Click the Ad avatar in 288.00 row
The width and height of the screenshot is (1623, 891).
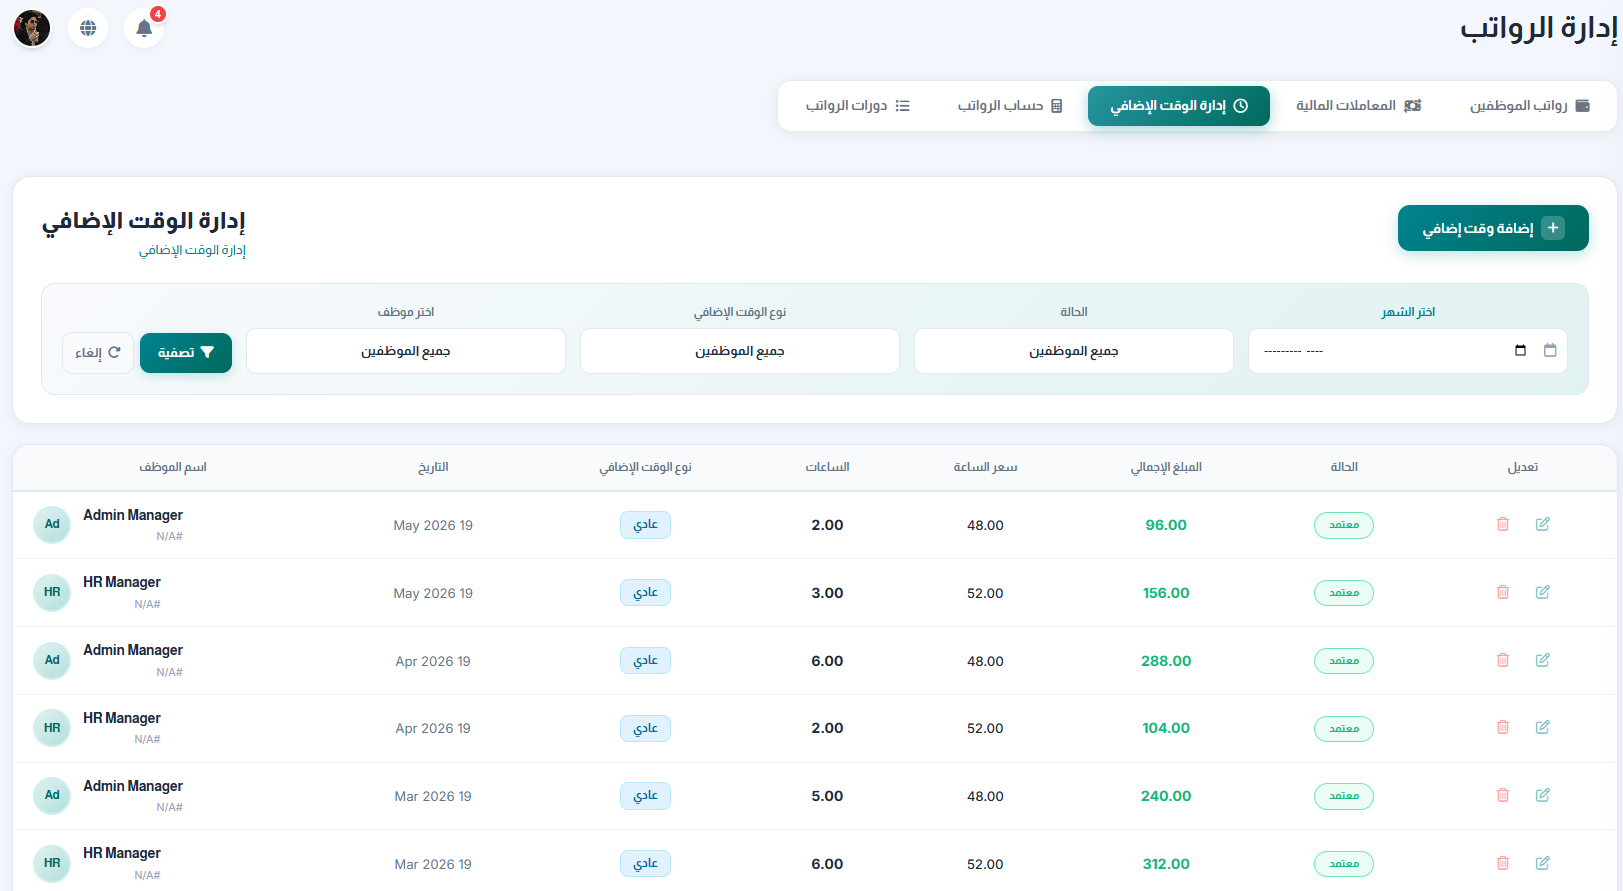click(52, 660)
